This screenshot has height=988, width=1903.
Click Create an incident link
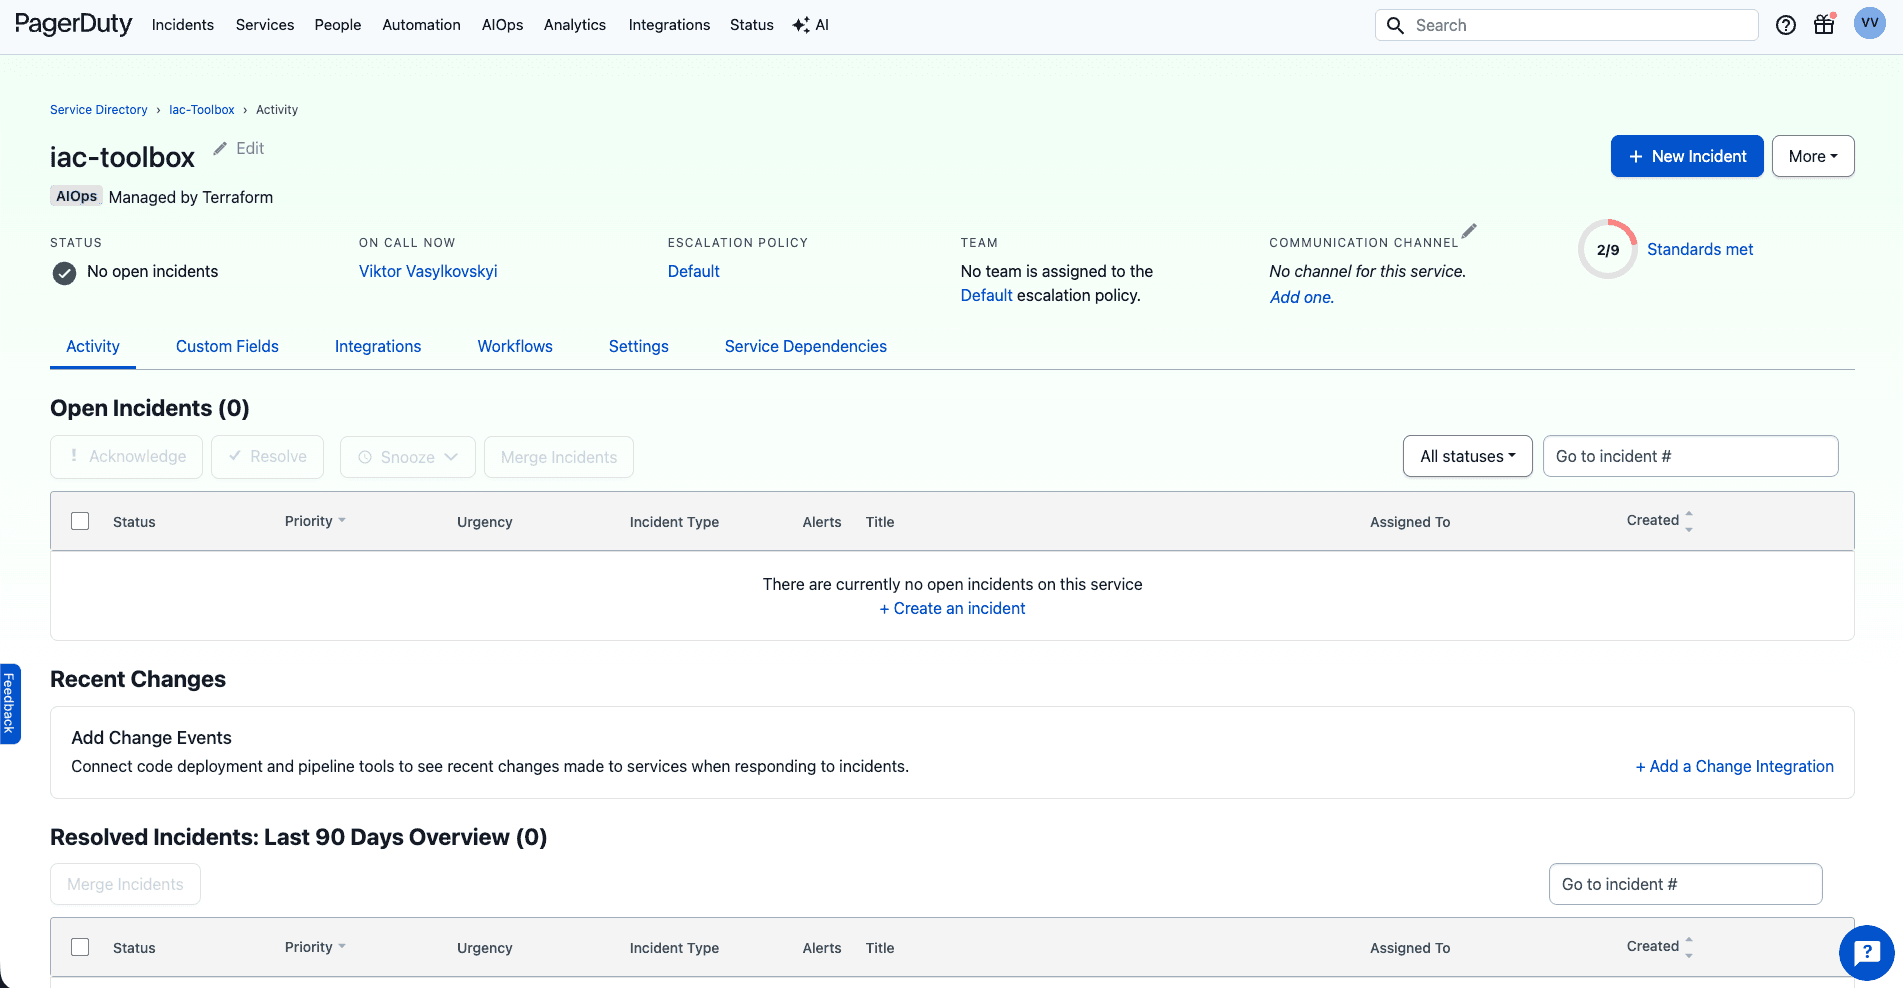click(x=952, y=608)
